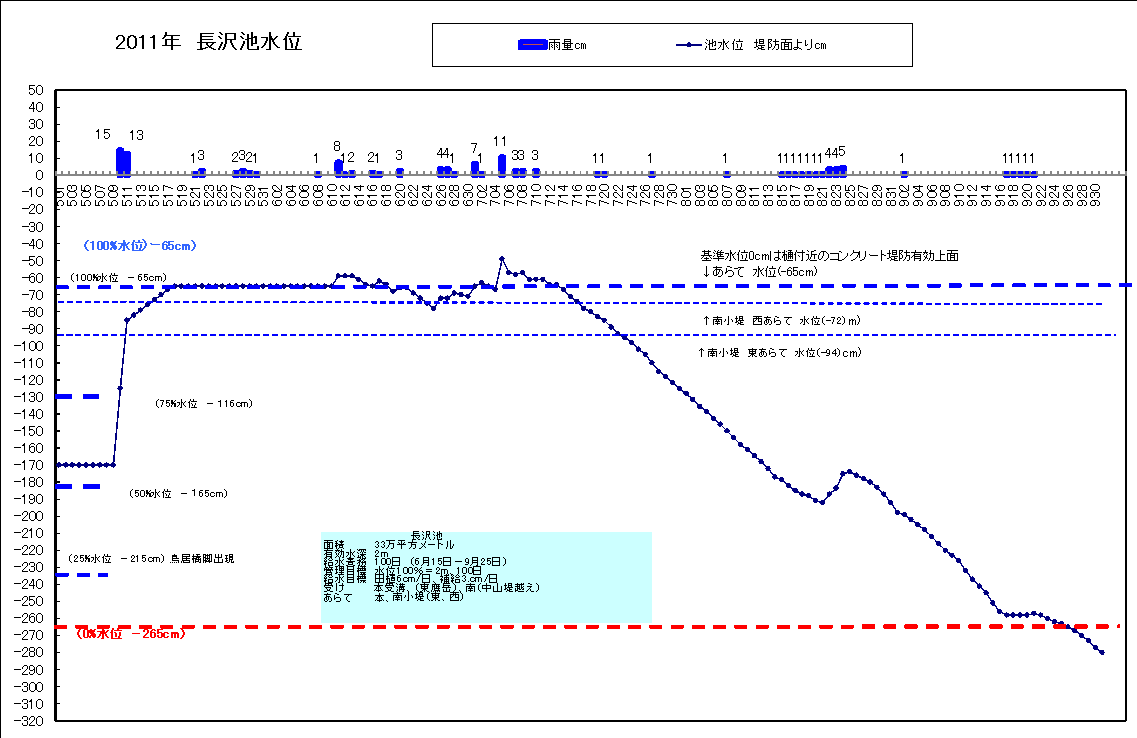Click the rainfall bar labeled 8 near 610
Image resolution: width=1137 pixels, height=738 pixels.
coord(338,167)
